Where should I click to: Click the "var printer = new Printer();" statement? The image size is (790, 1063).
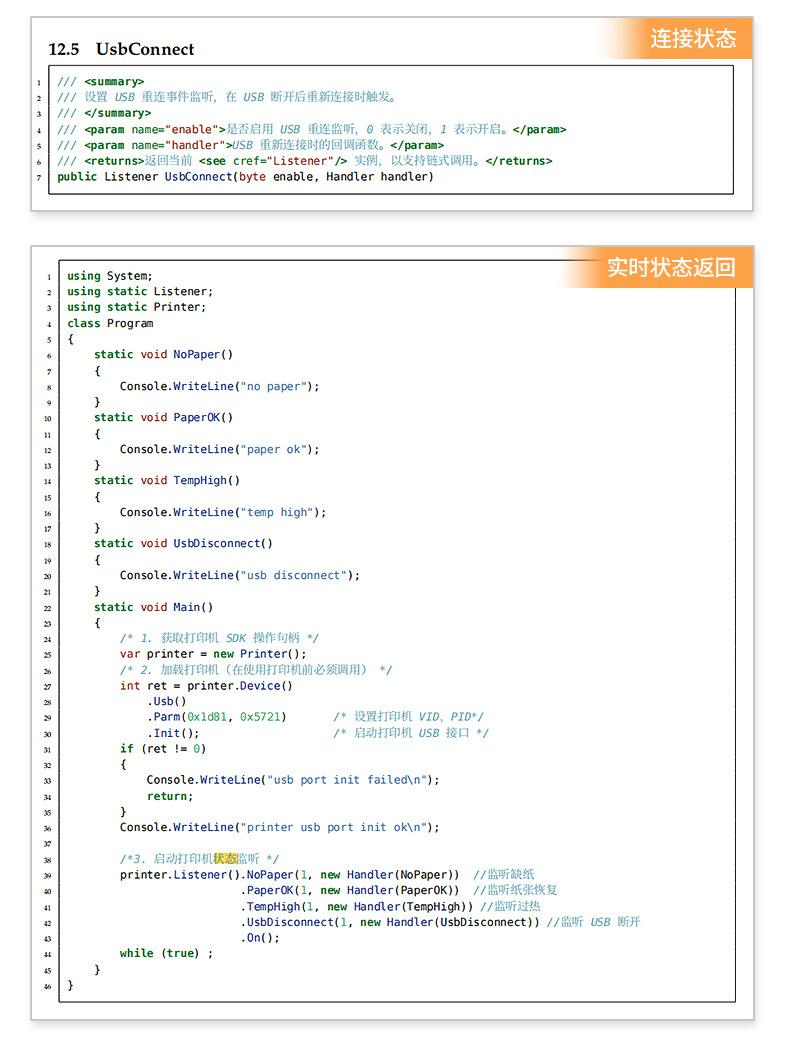coord(213,654)
